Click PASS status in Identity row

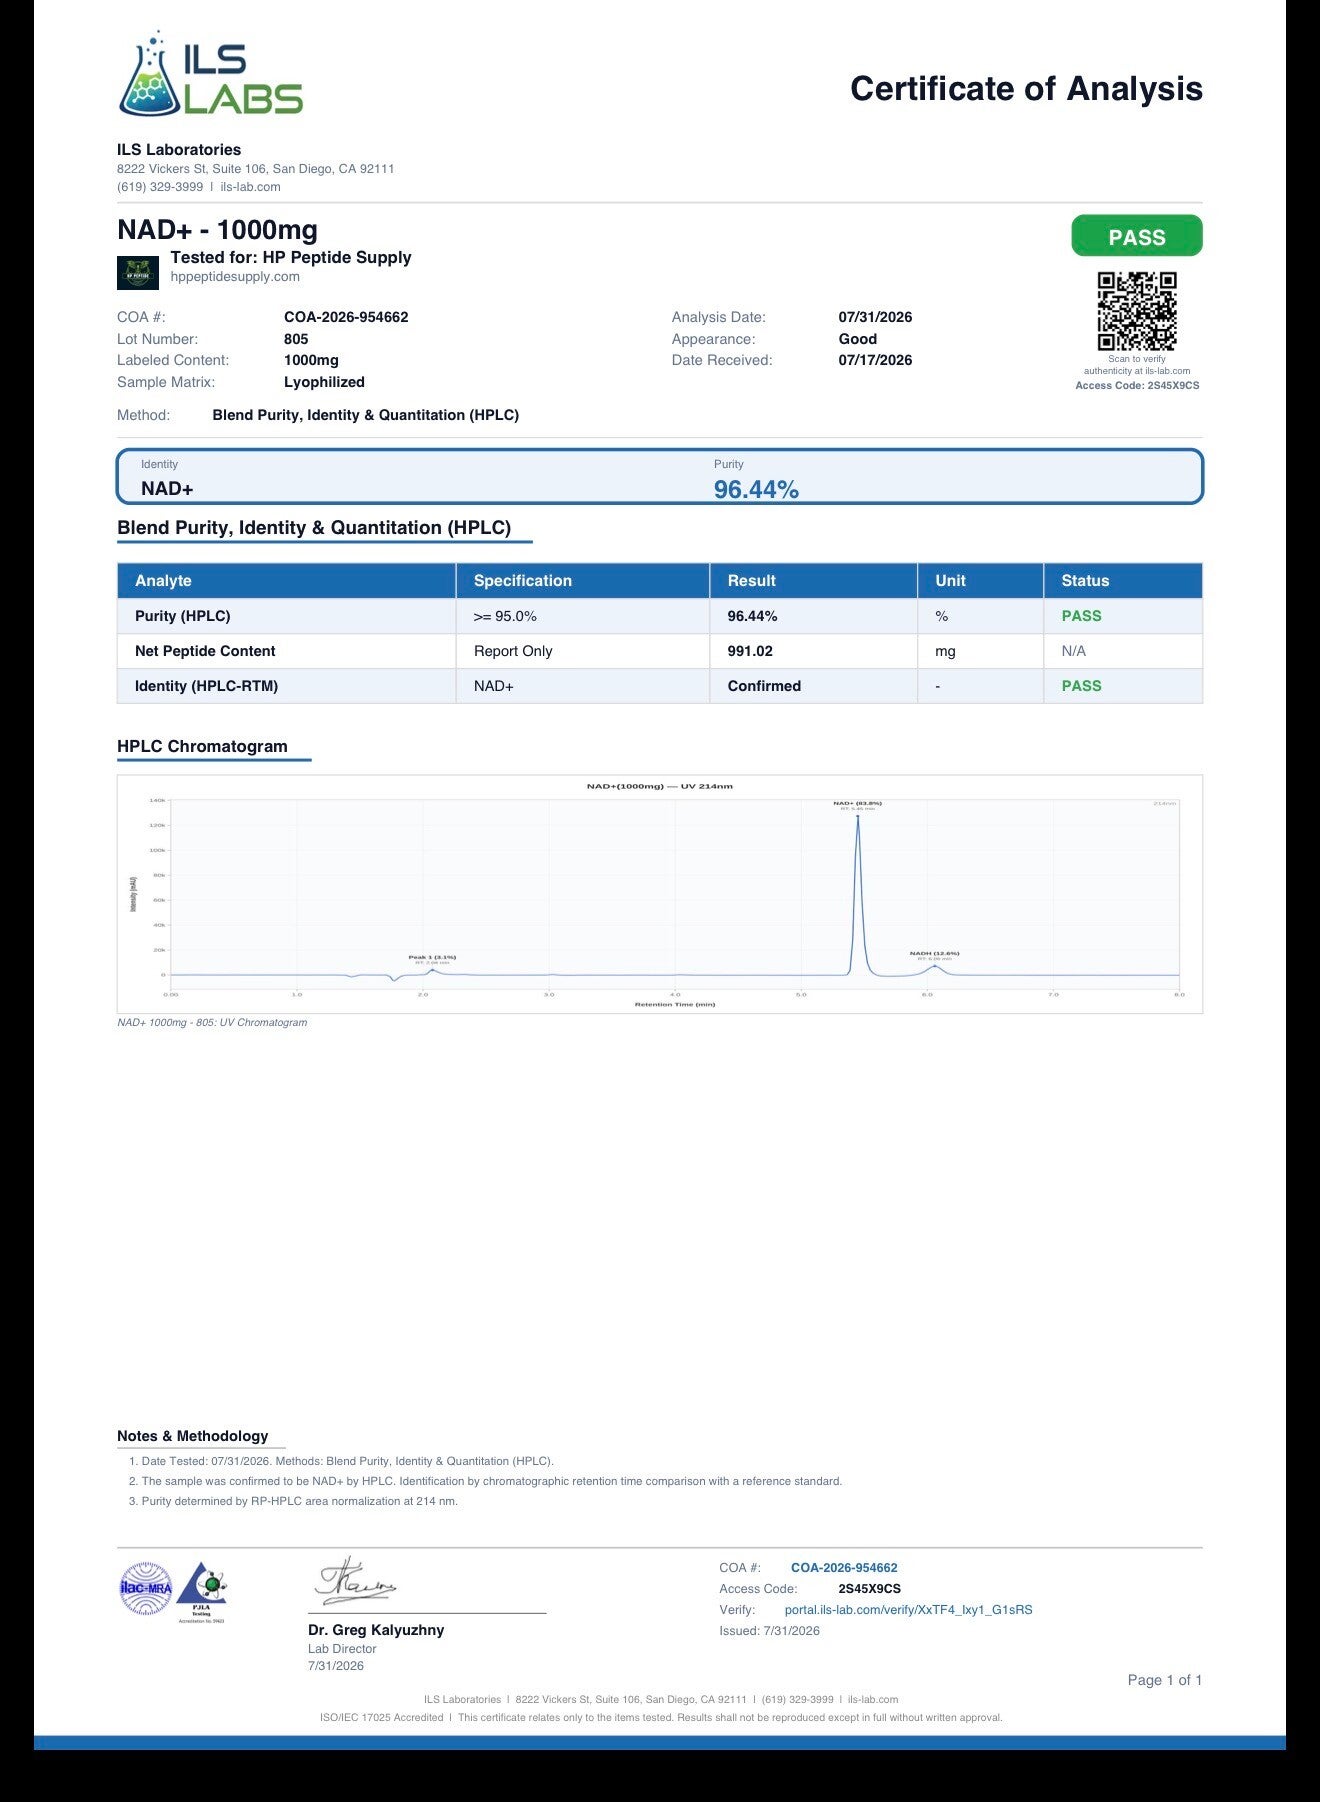(x=1081, y=686)
